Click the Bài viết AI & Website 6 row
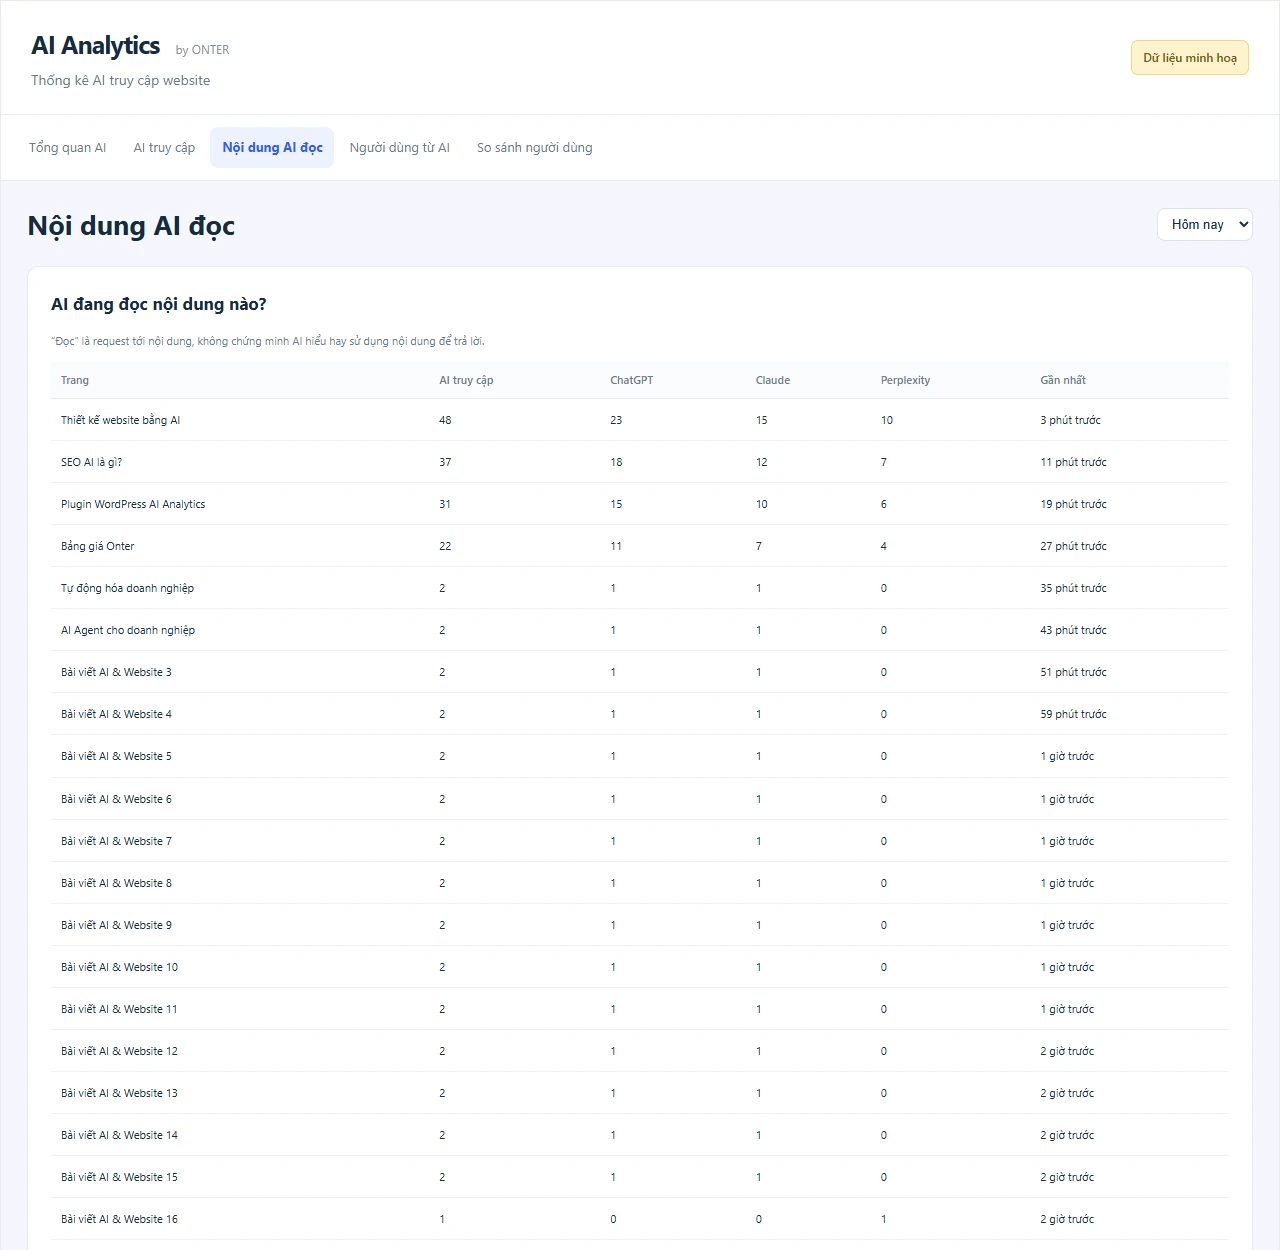Screen dimensions: 1280x1250 (640, 799)
